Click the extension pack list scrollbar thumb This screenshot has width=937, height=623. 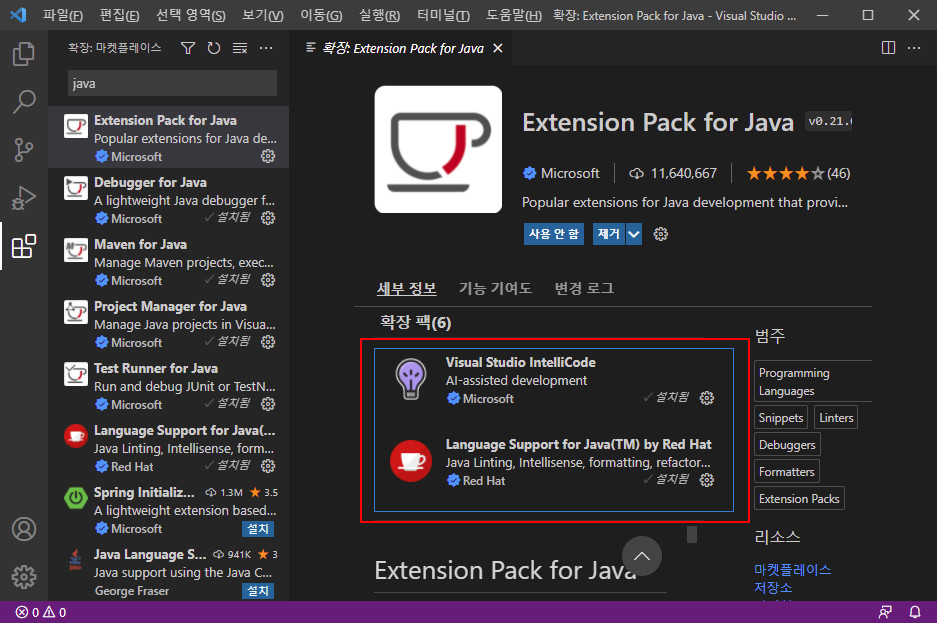(x=691, y=534)
